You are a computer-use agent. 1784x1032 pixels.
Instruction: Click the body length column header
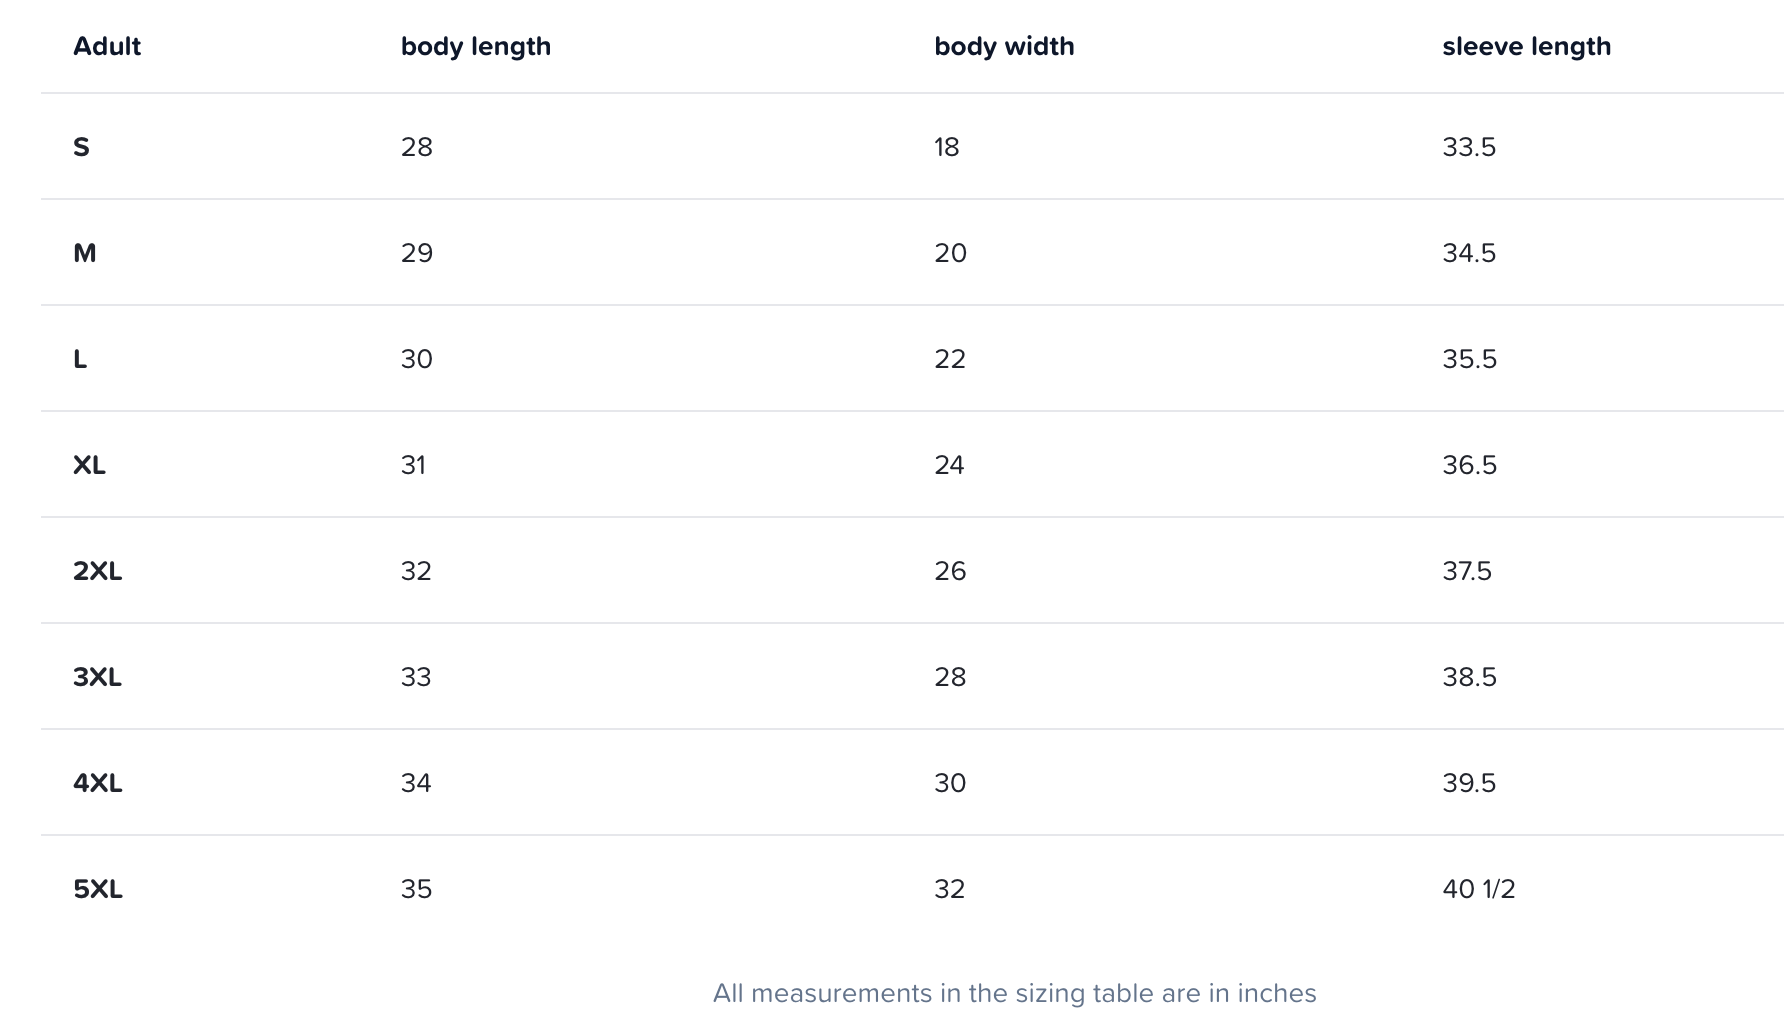point(476,47)
